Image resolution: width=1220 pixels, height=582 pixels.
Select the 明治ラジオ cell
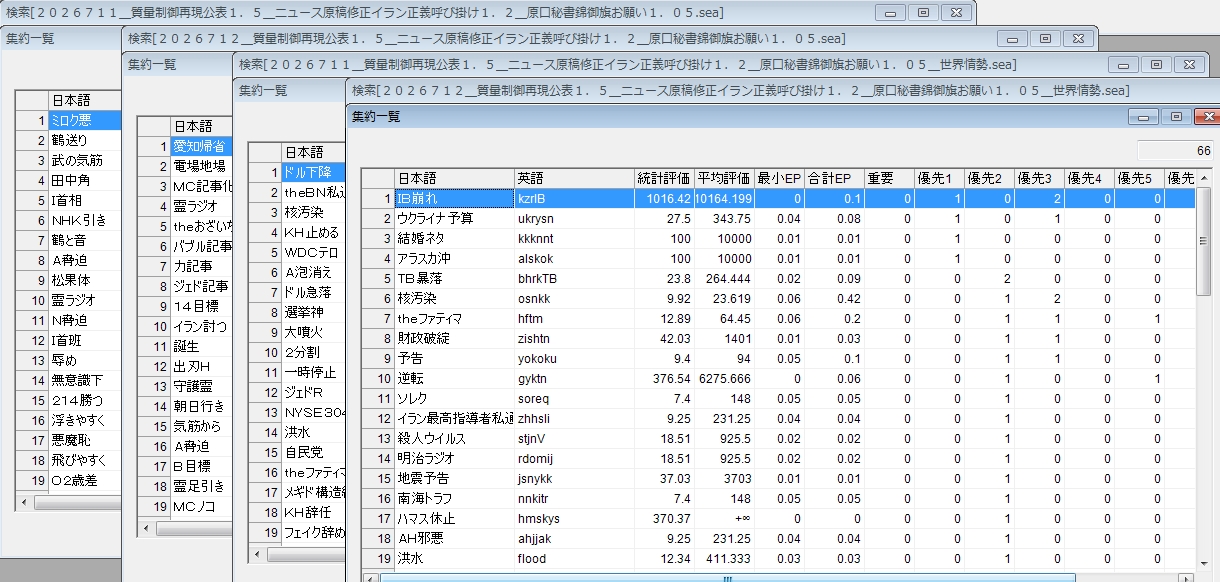[454, 458]
